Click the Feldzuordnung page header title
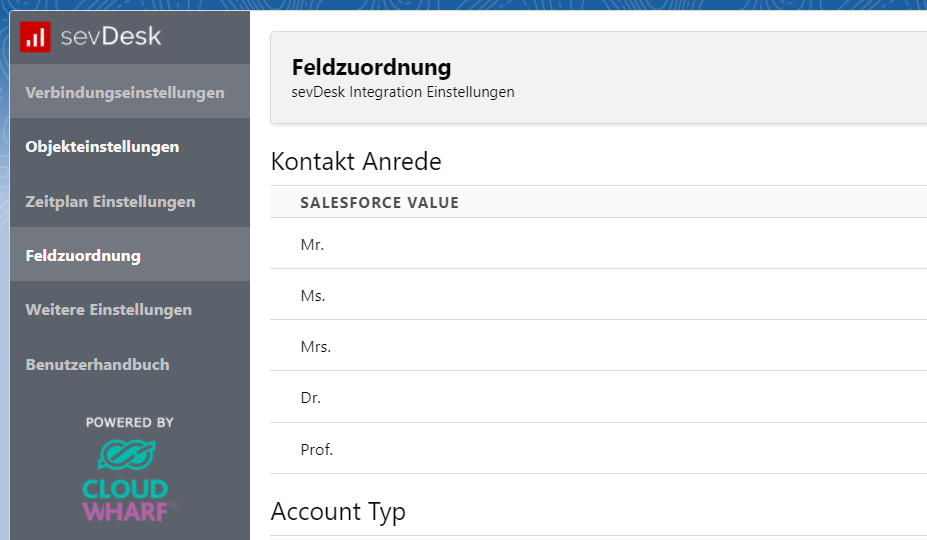The width and height of the screenshot is (927, 540). [x=371, y=67]
